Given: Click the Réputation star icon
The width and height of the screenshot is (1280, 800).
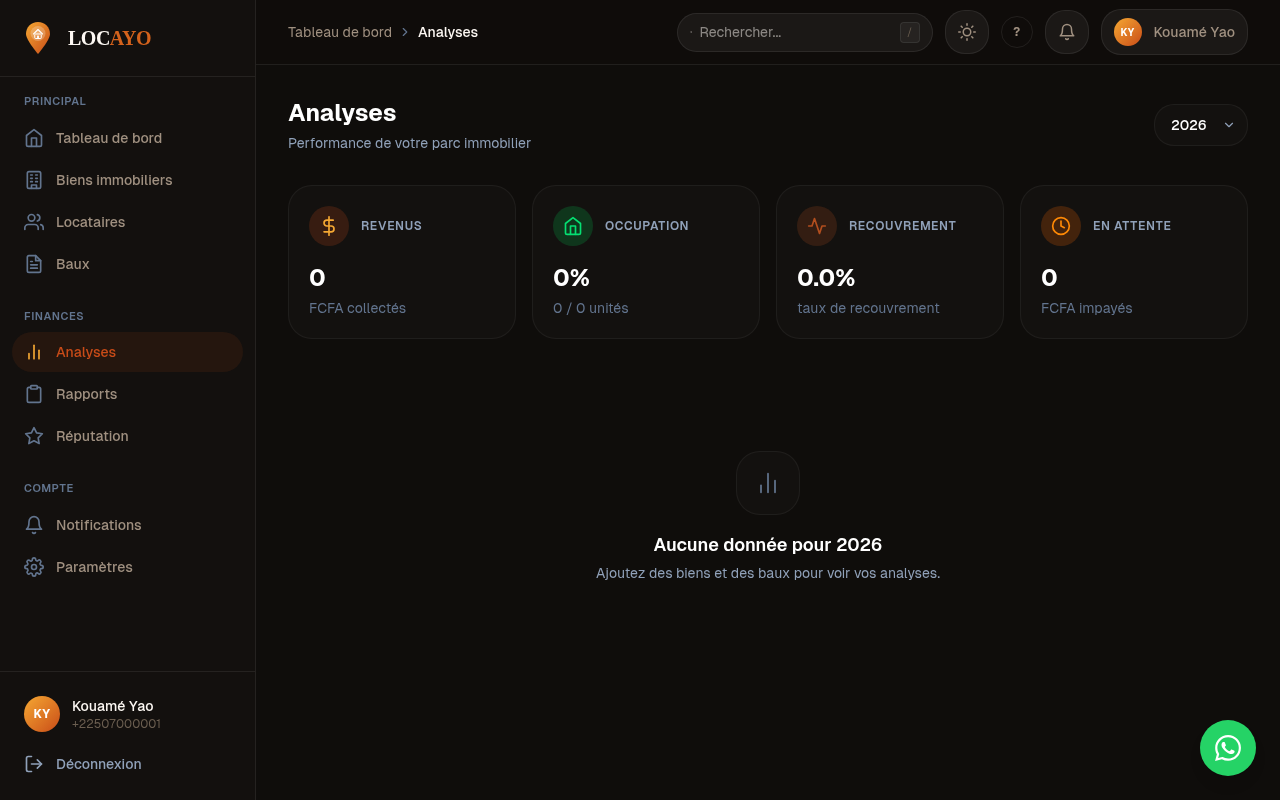Looking at the screenshot, I should (33, 435).
